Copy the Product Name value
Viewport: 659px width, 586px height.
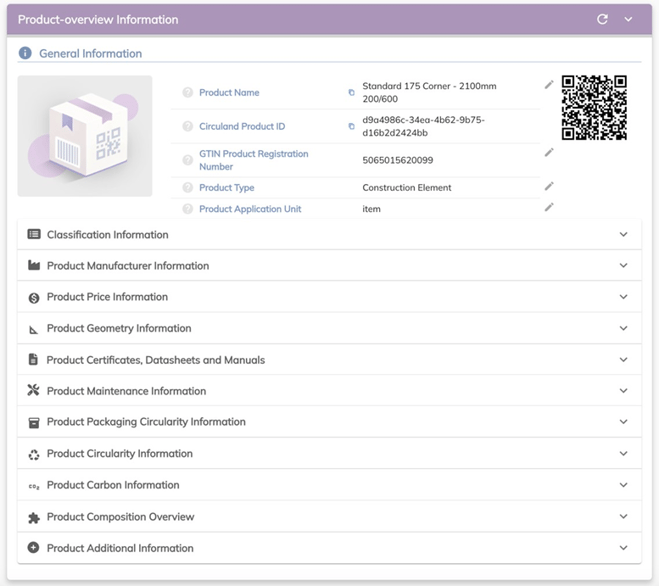pyautogui.click(x=351, y=92)
